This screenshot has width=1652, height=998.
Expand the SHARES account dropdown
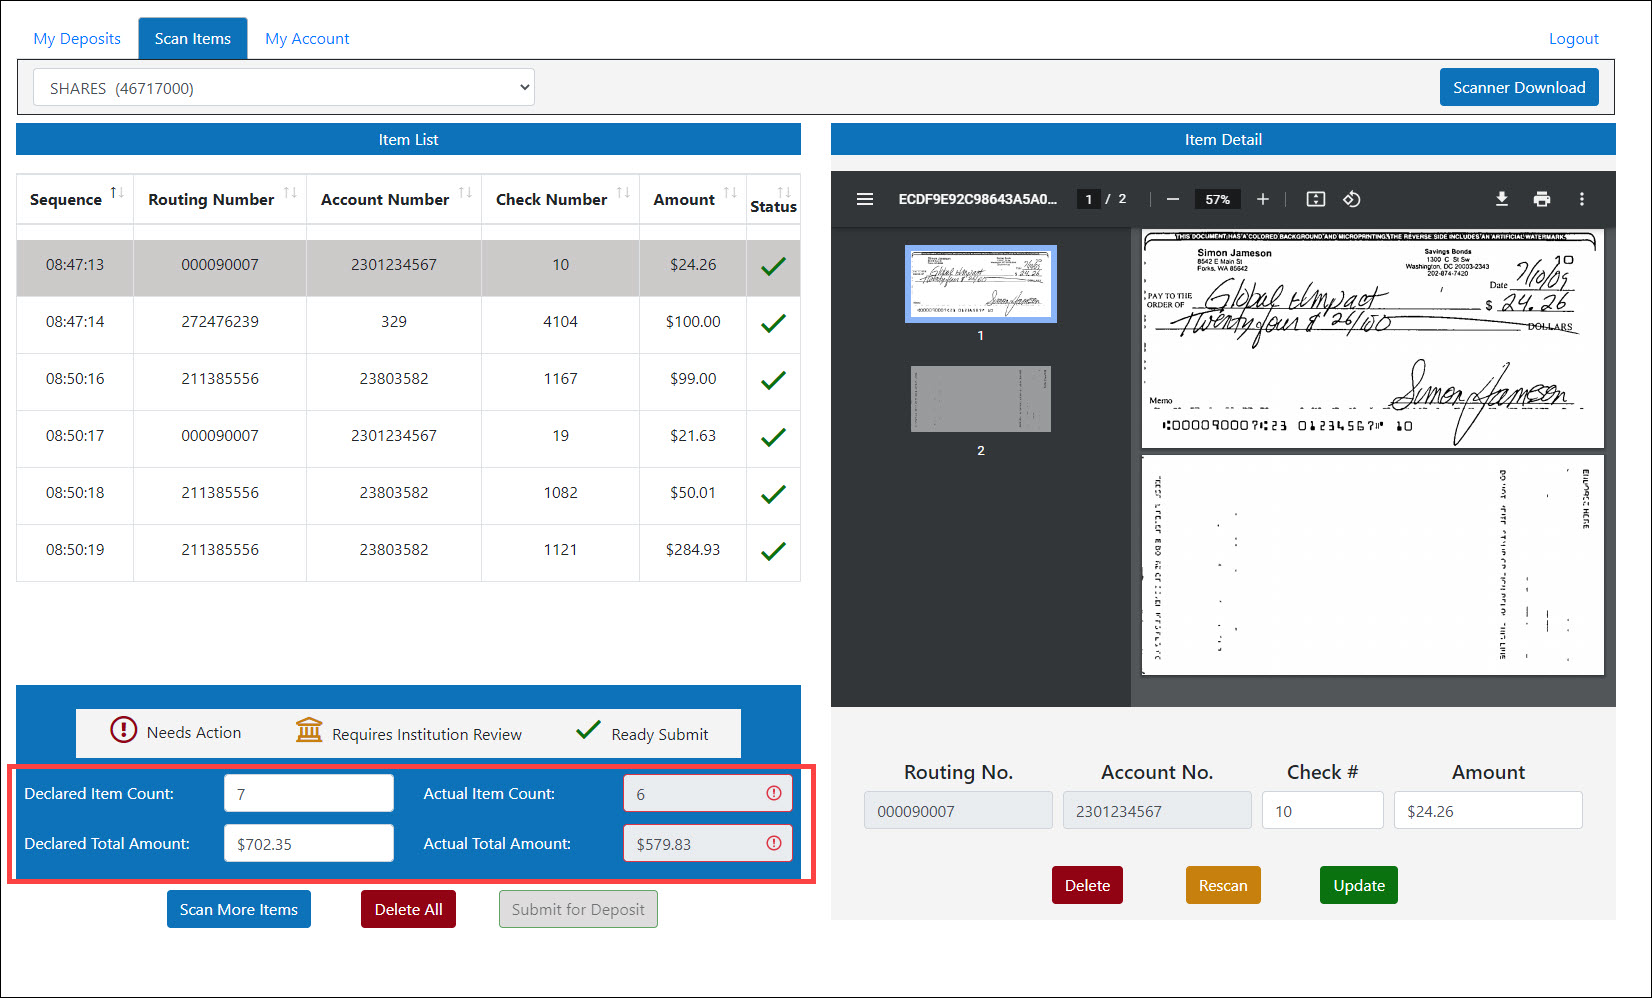(x=284, y=88)
